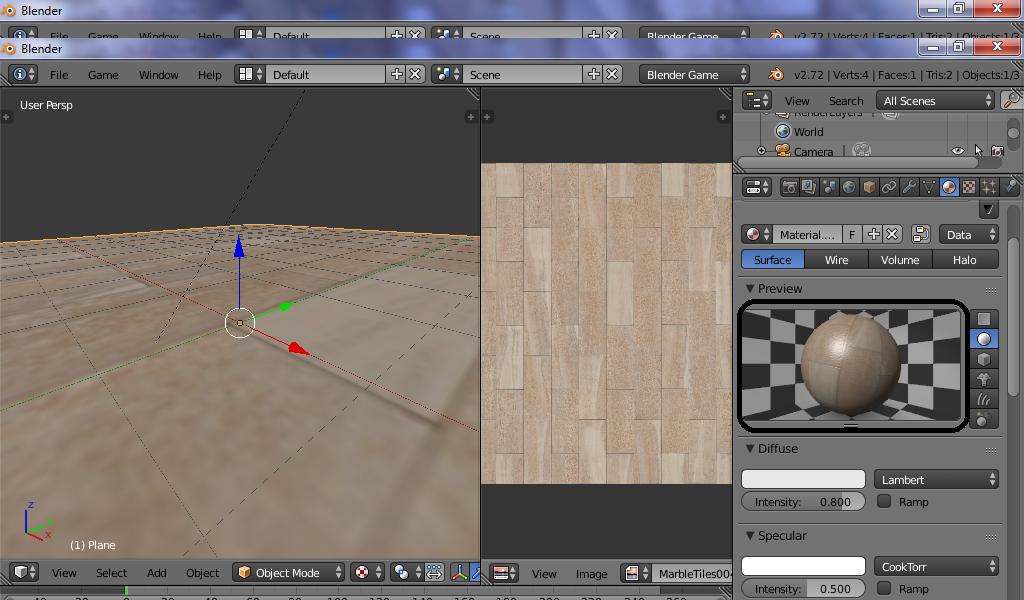
Task: Enable Ramp checkbox under Diffuse
Action: pyautogui.click(x=884, y=501)
